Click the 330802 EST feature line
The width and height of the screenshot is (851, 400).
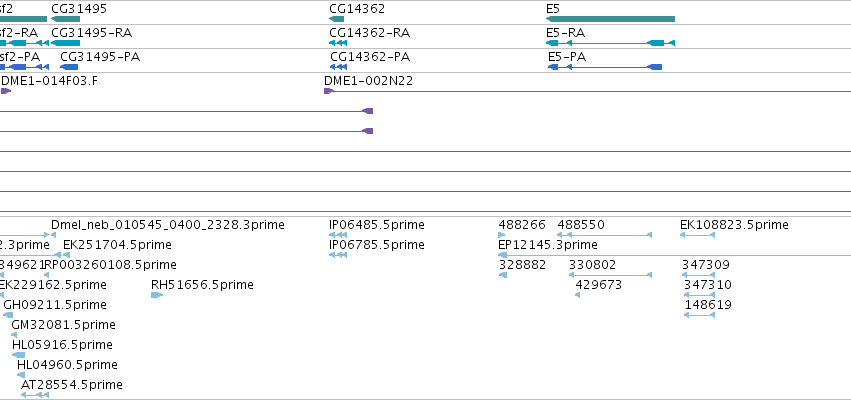pos(610,275)
